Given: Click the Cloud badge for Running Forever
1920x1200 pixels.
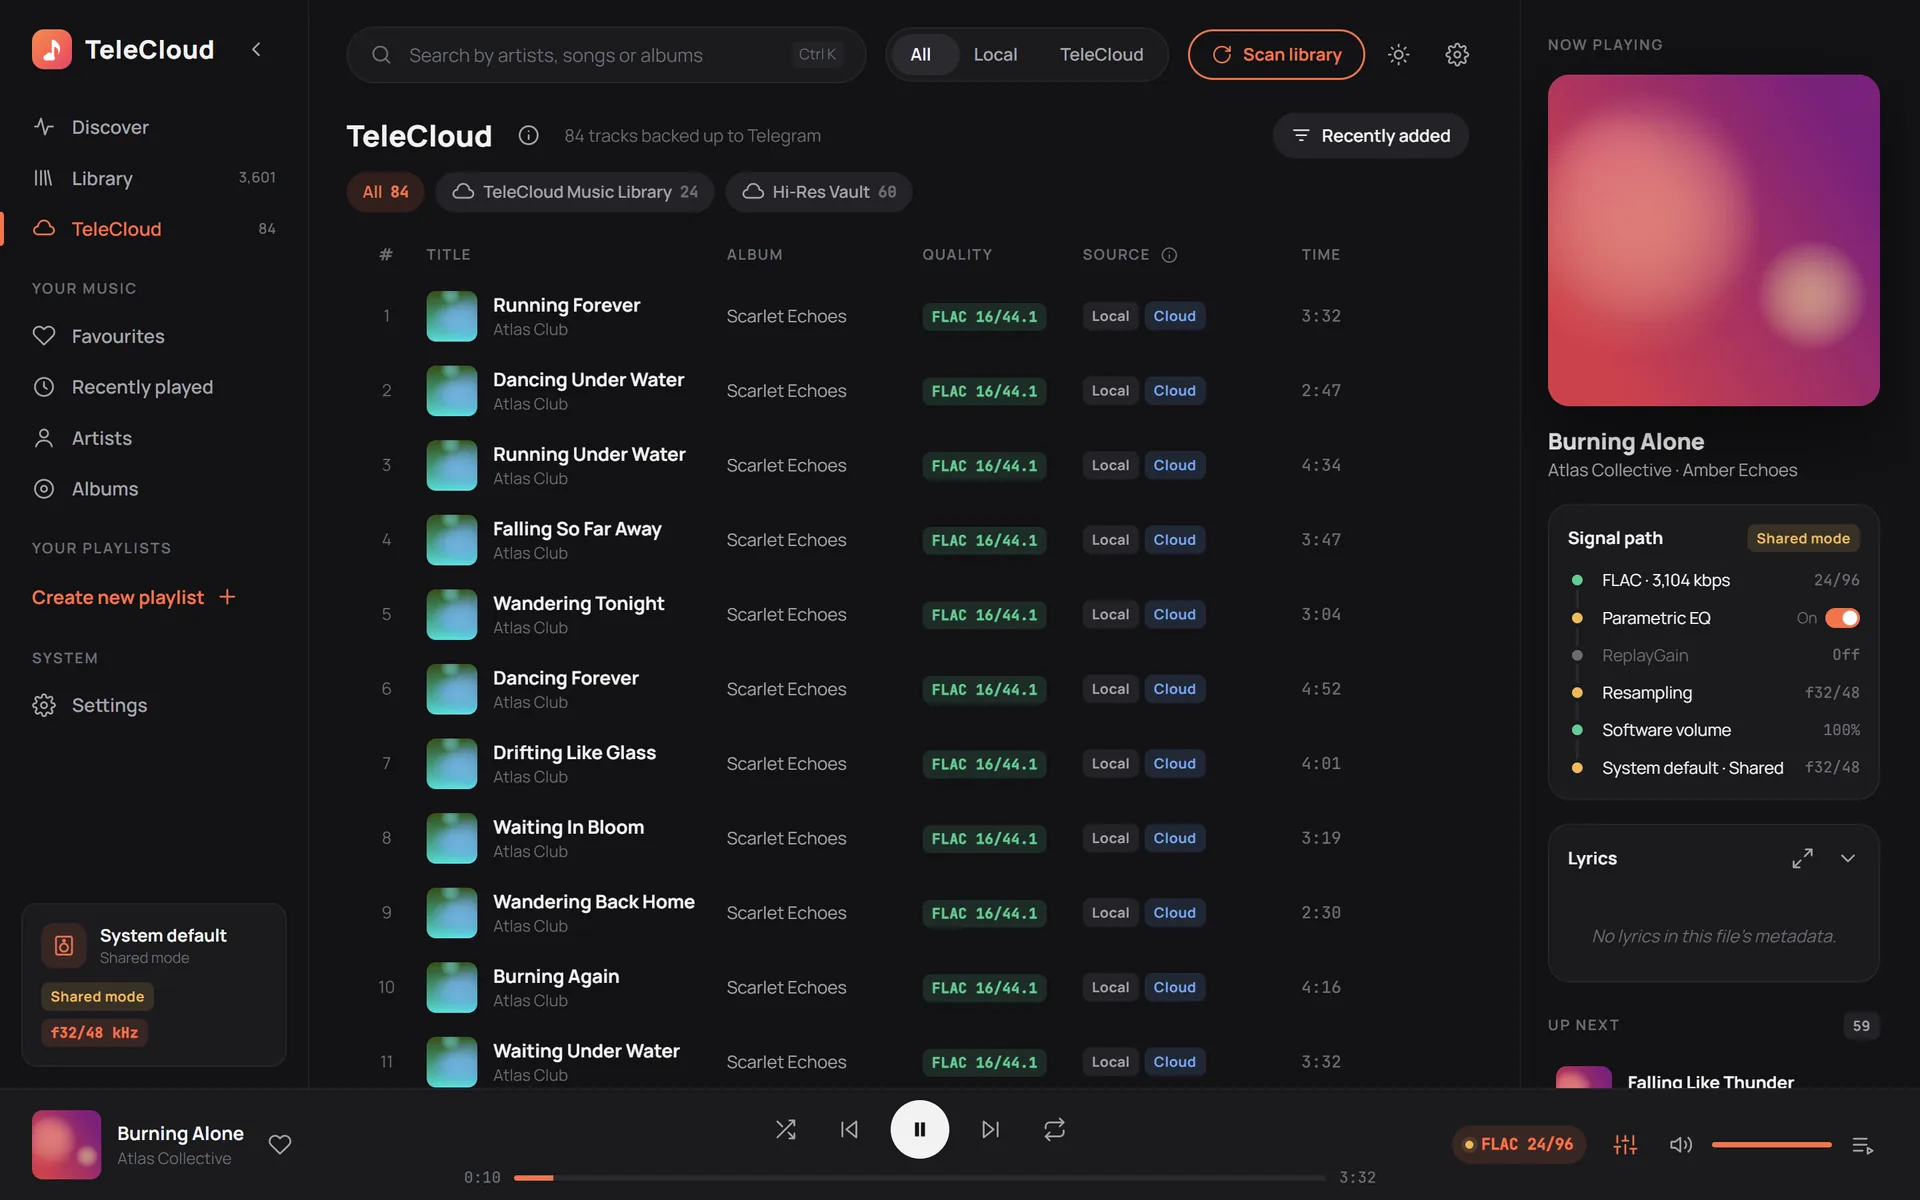Looking at the screenshot, I should 1174,316.
